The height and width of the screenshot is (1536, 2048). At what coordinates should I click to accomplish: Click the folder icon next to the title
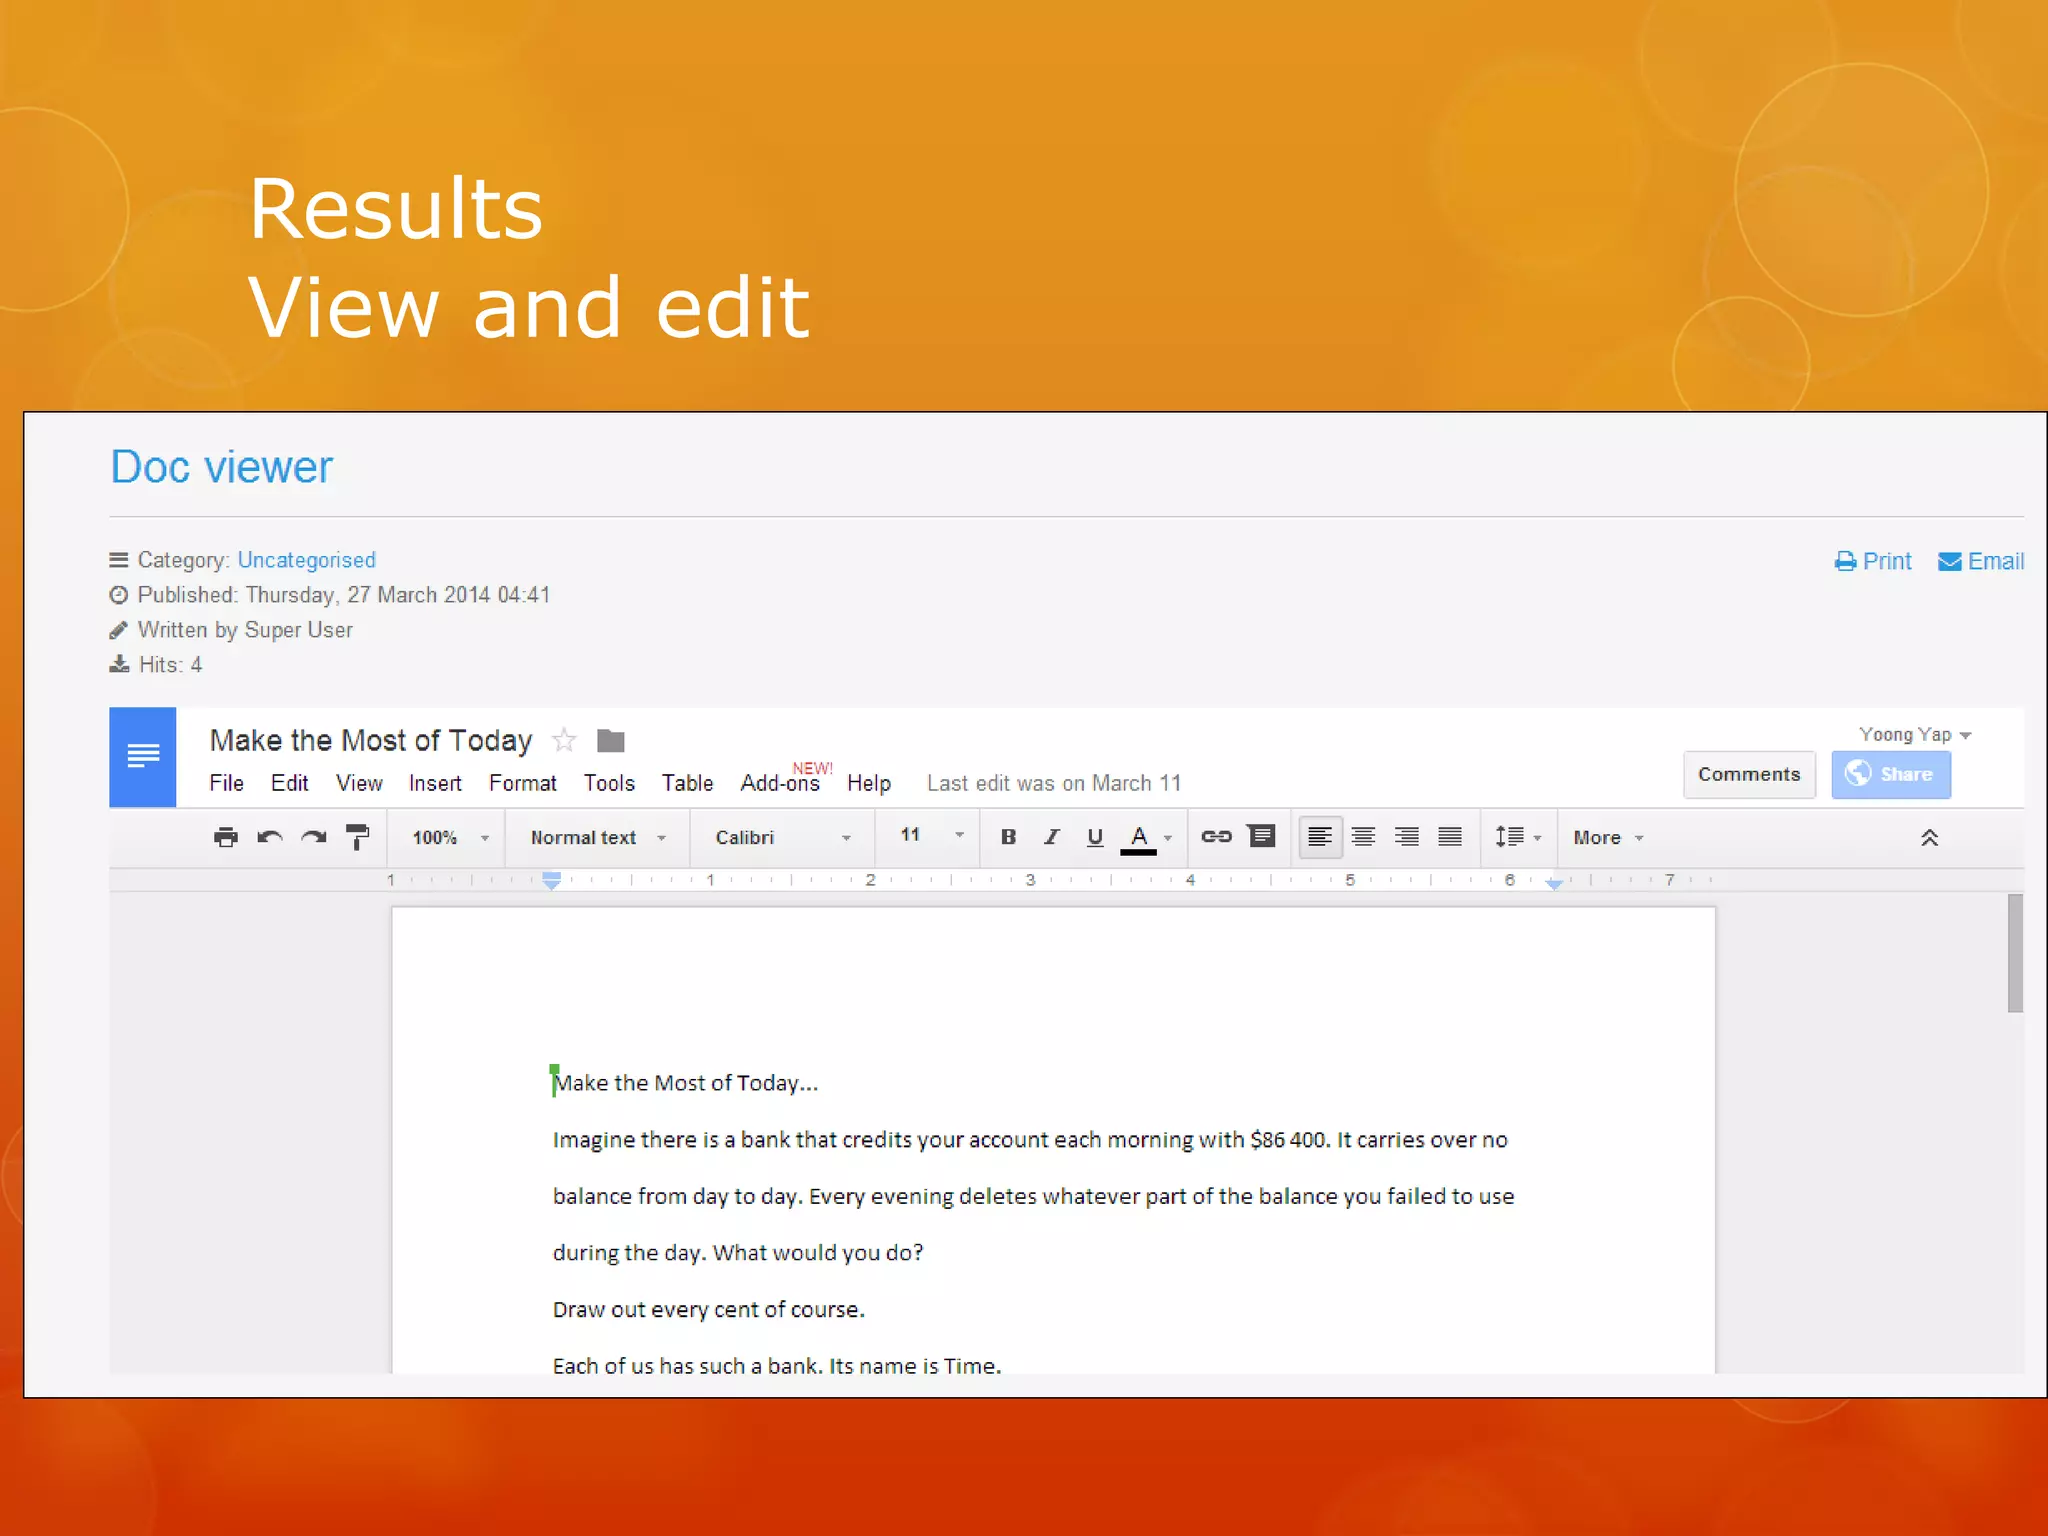[x=610, y=741]
